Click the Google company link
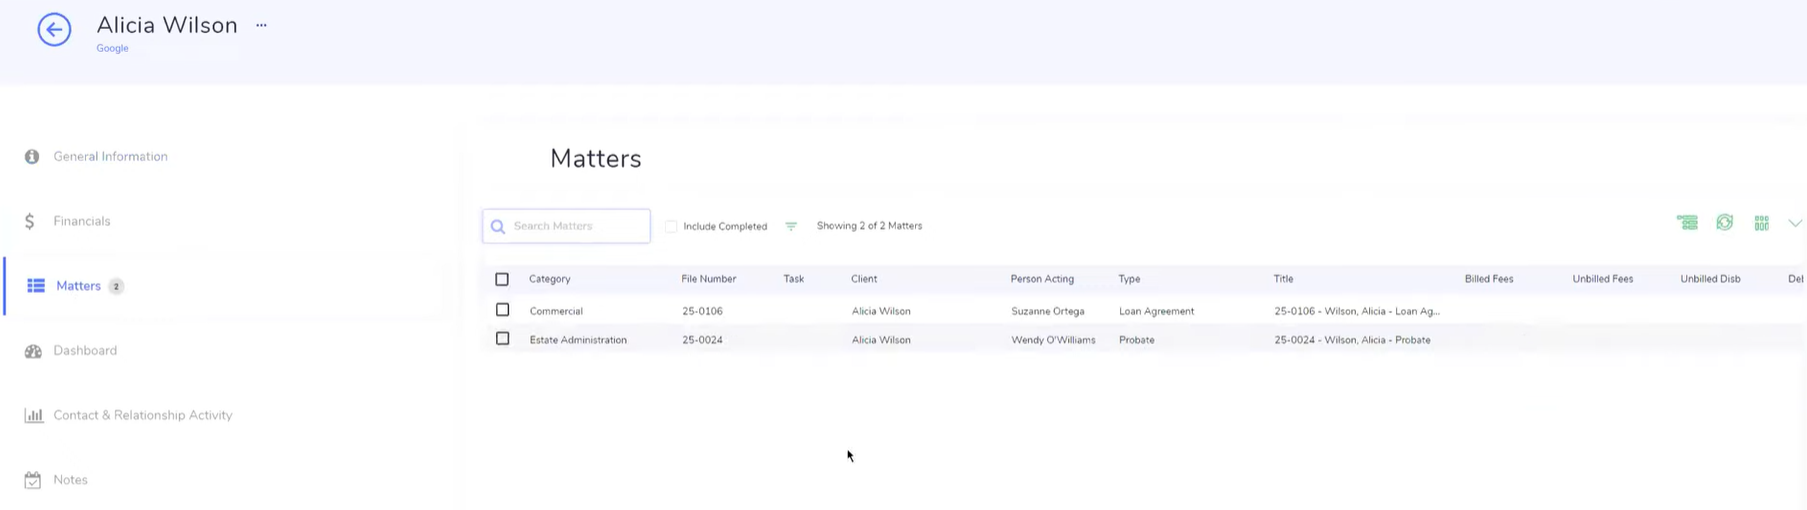The height and width of the screenshot is (510, 1807). click(112, 48)
